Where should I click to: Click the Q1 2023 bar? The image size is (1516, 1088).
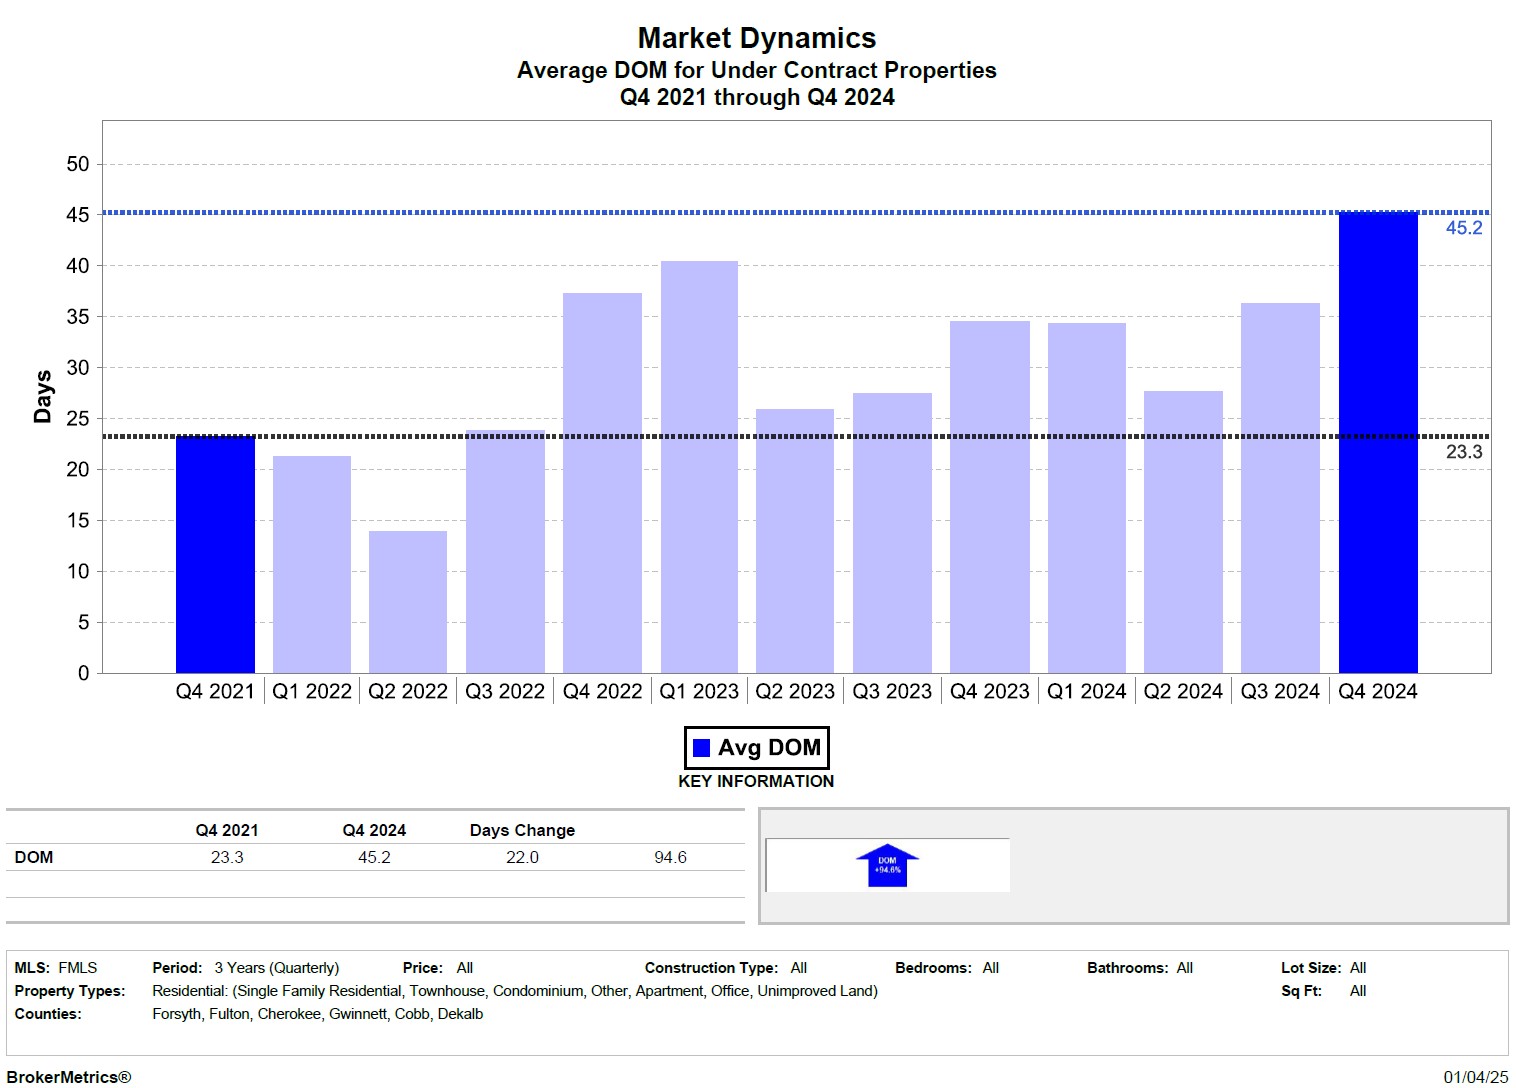pyautogui.click(x=699, y=467)
